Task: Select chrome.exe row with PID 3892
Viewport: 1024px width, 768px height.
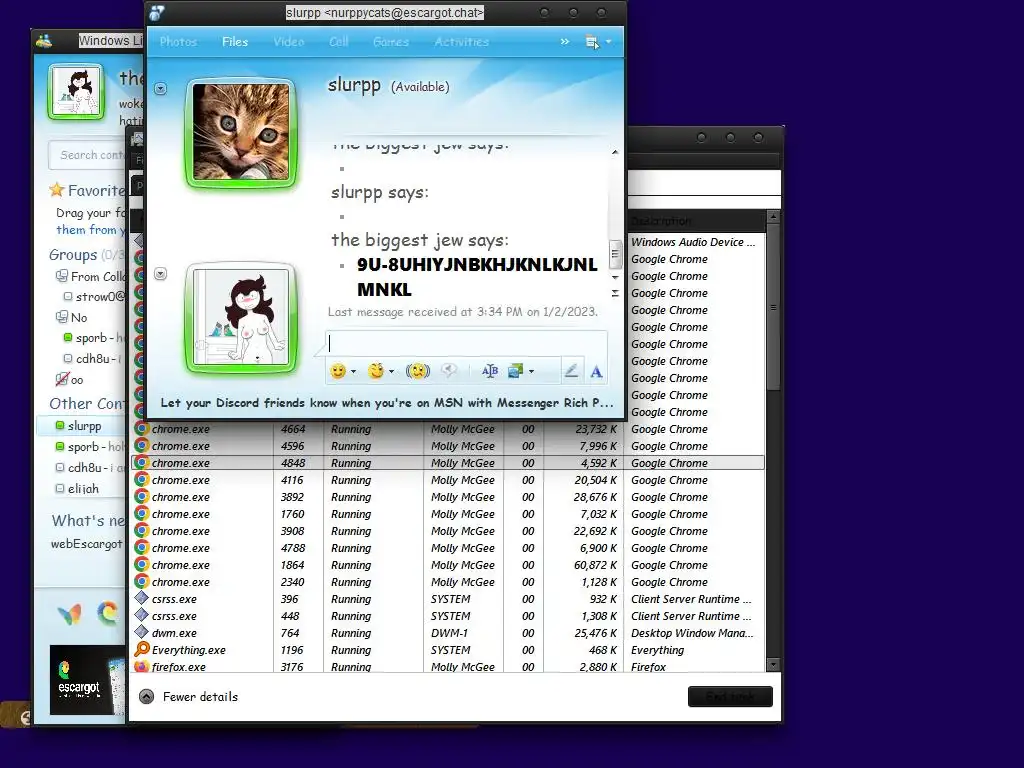Action: 448,497
